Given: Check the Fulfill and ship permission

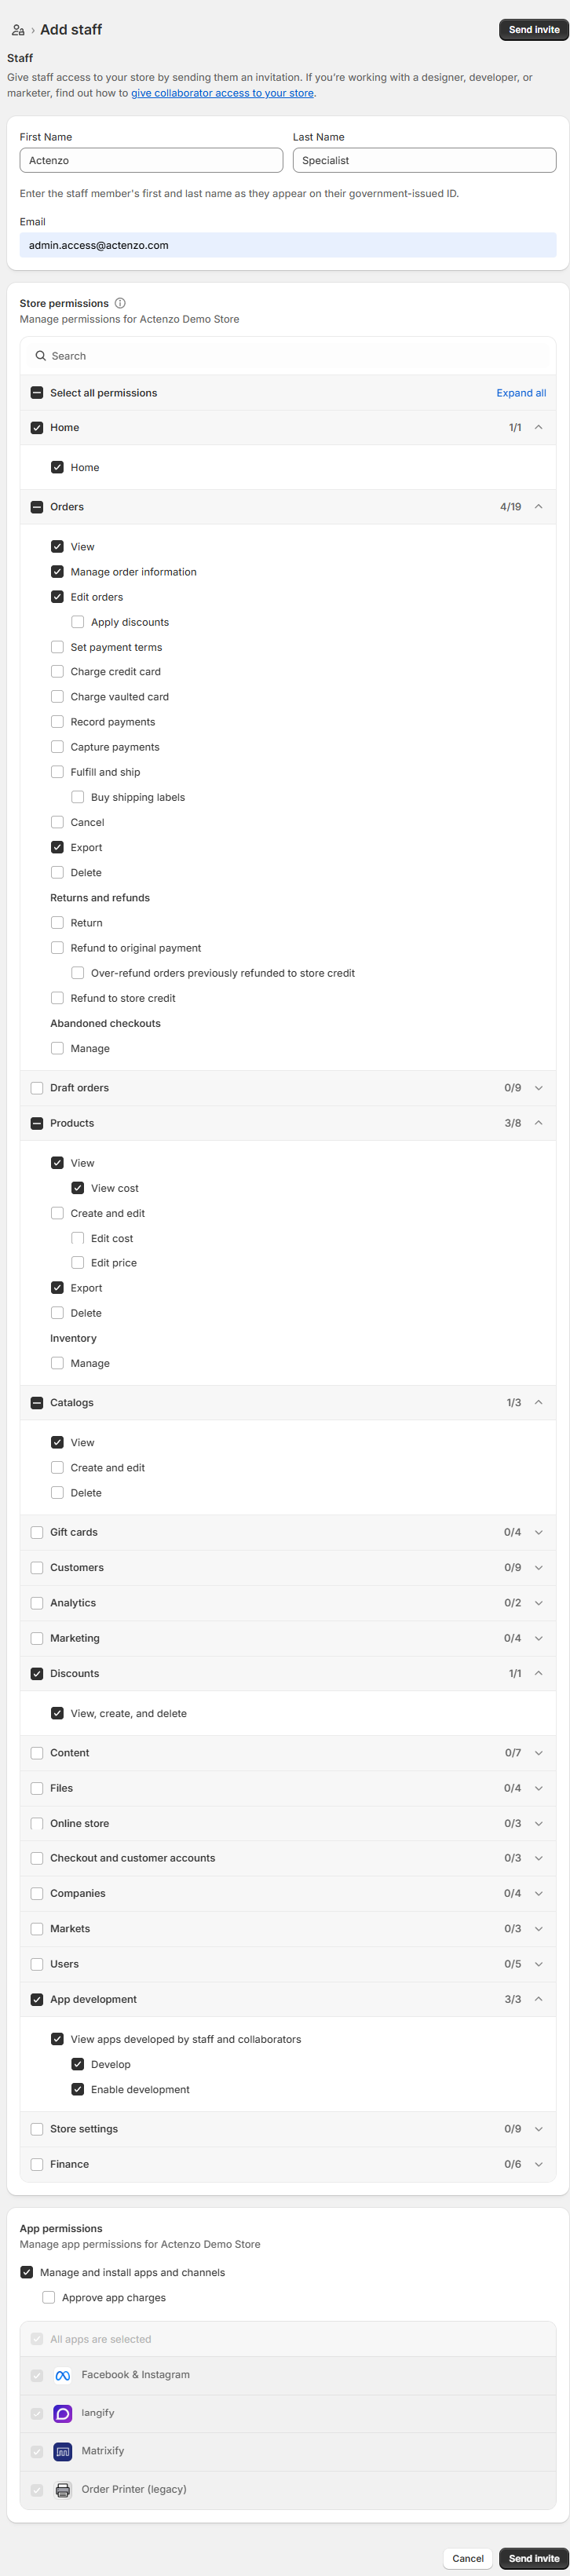Looking at the screenshot, I should pyautogui.click(x=57, y=772).
